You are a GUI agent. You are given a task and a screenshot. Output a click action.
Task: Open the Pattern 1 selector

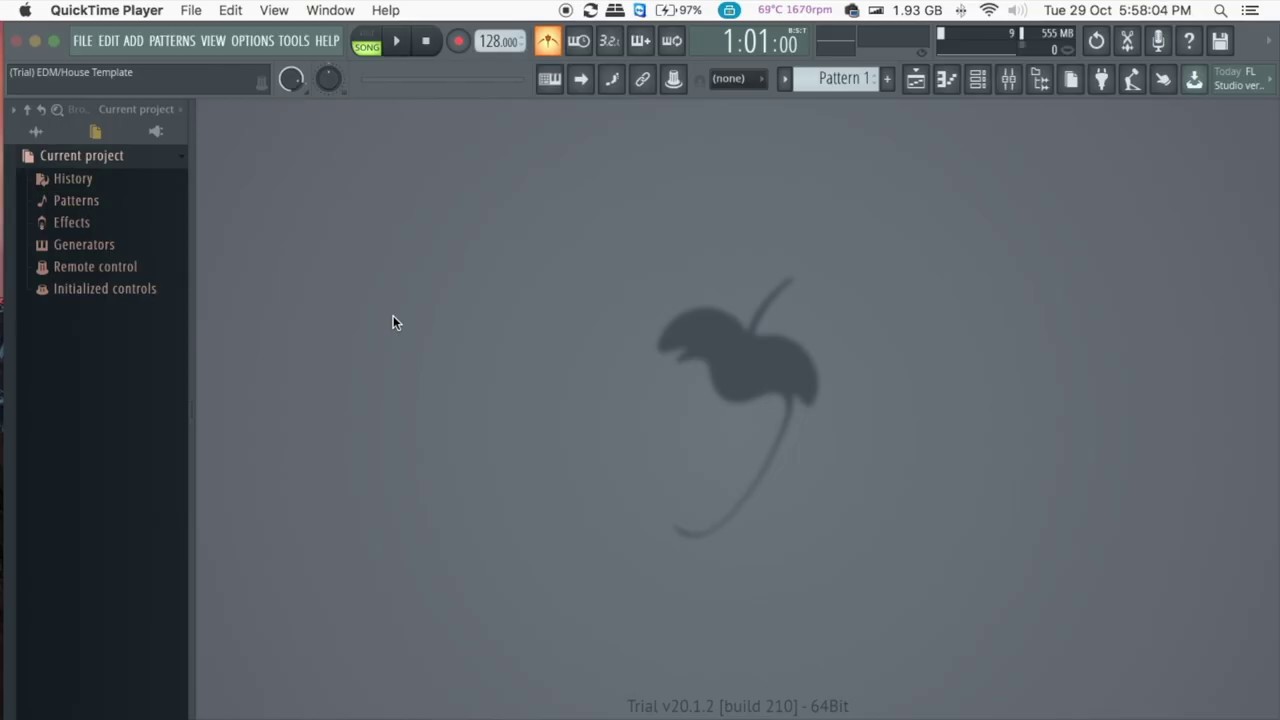tap(836, 79)
